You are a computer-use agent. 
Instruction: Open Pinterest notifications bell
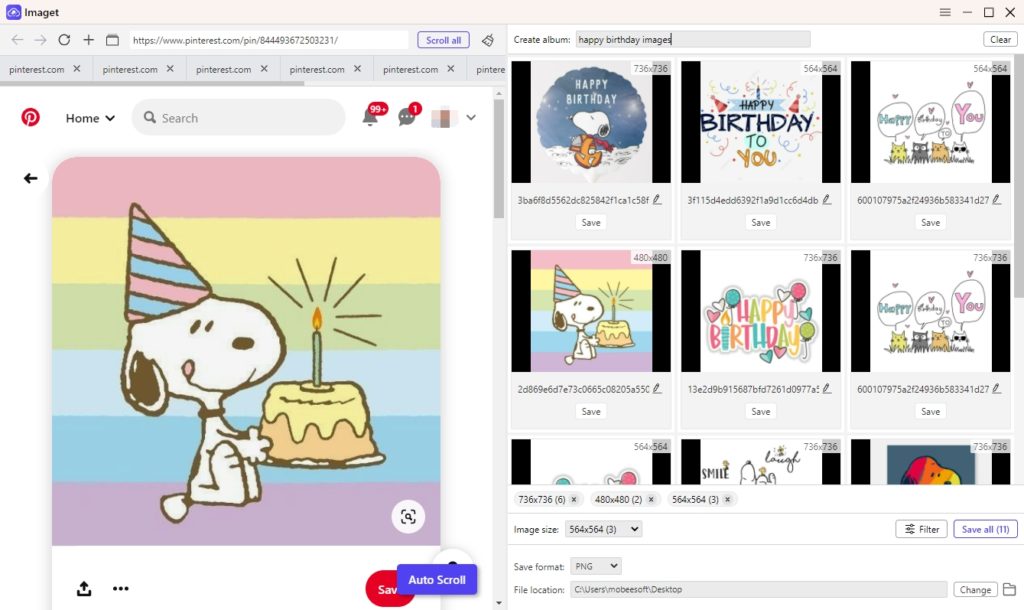(370, 117)
